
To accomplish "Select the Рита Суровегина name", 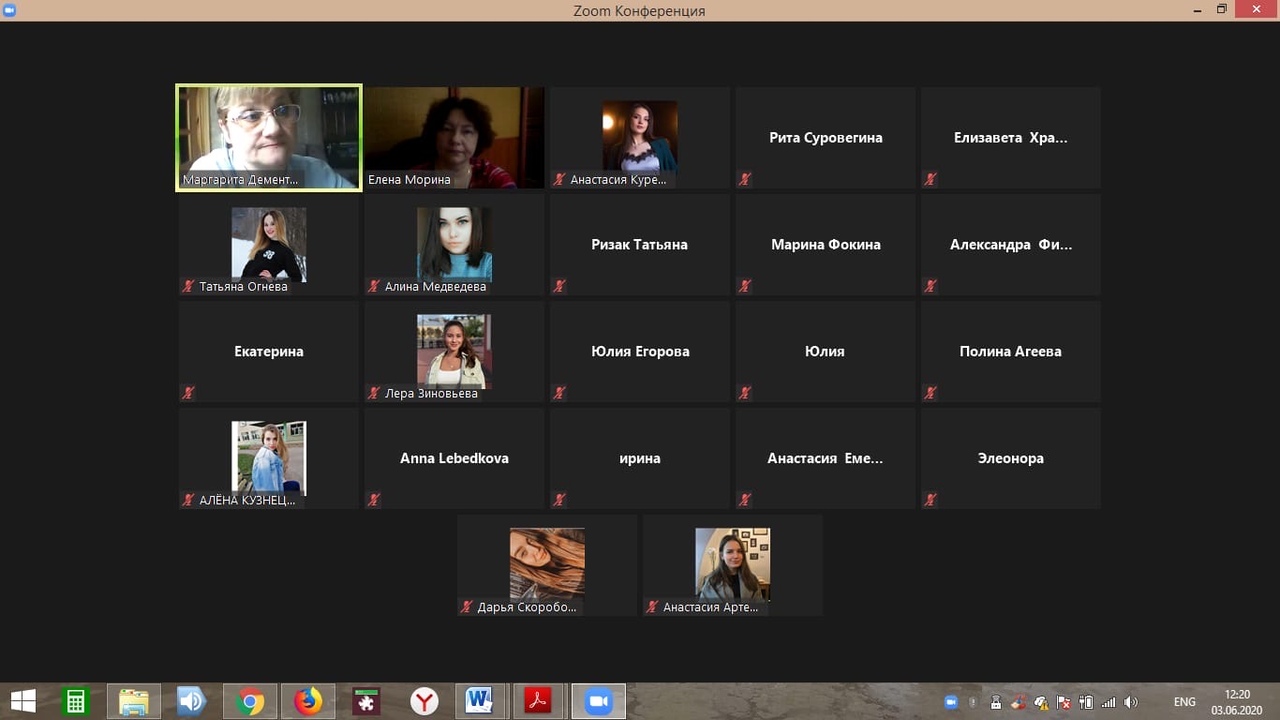I will [x=826, y=138].
